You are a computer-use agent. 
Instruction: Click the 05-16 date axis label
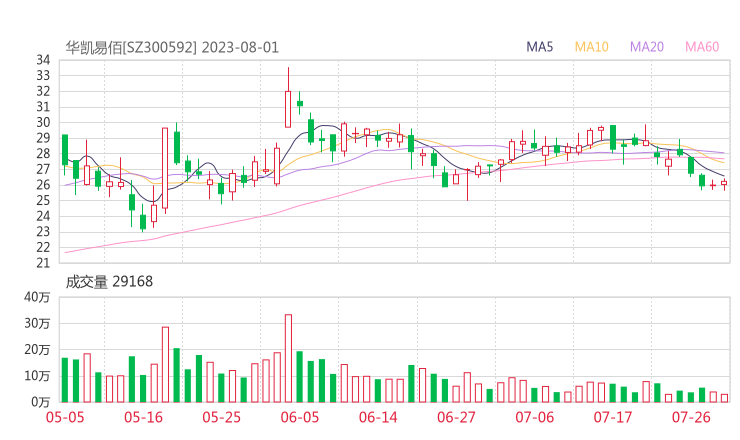143,417
